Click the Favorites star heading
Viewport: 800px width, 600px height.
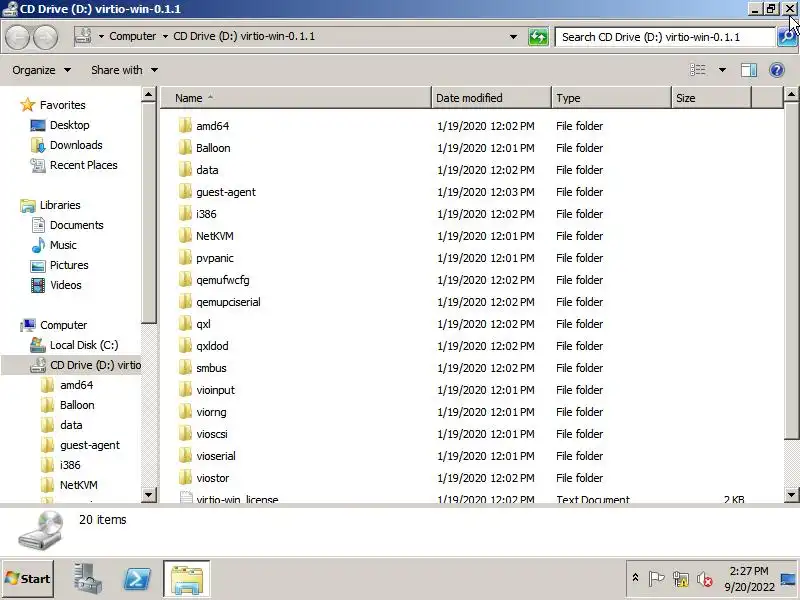(53, 105)
